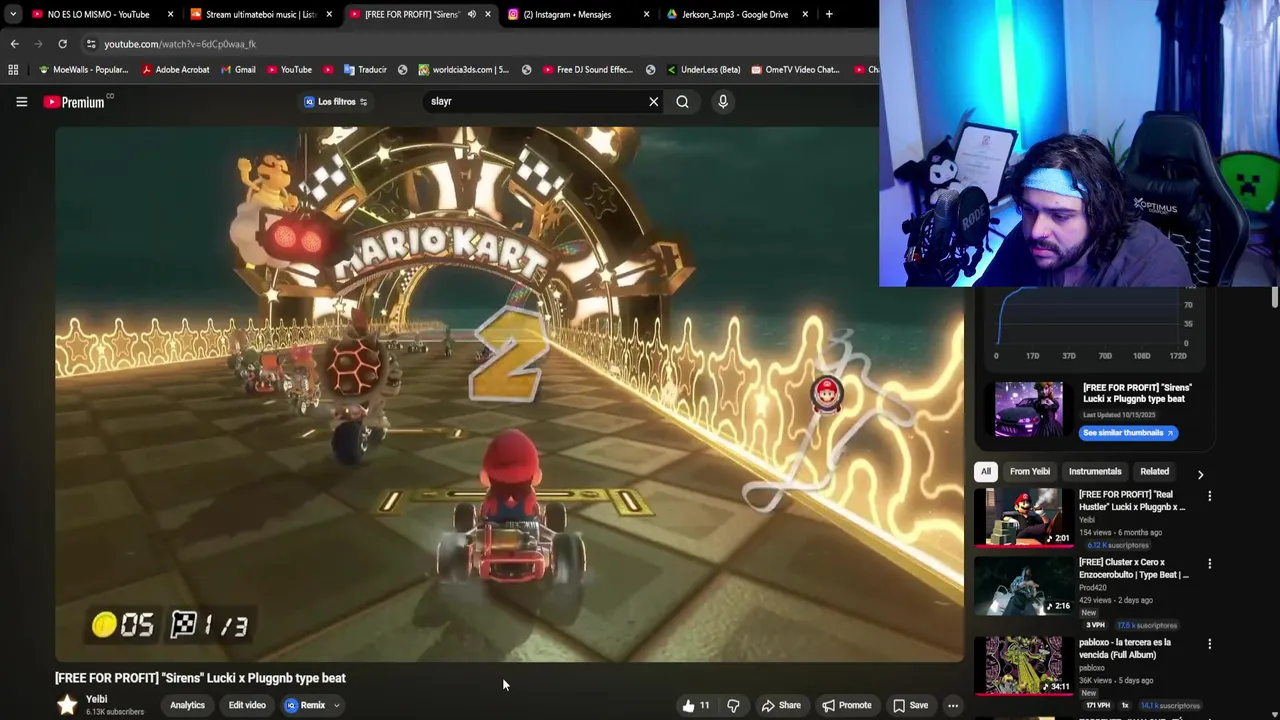Viewport: 1280px width, 720px height.
Task: Switch to the 'NO ES LO MISMO - YouTube' tab
Action: 100,14
